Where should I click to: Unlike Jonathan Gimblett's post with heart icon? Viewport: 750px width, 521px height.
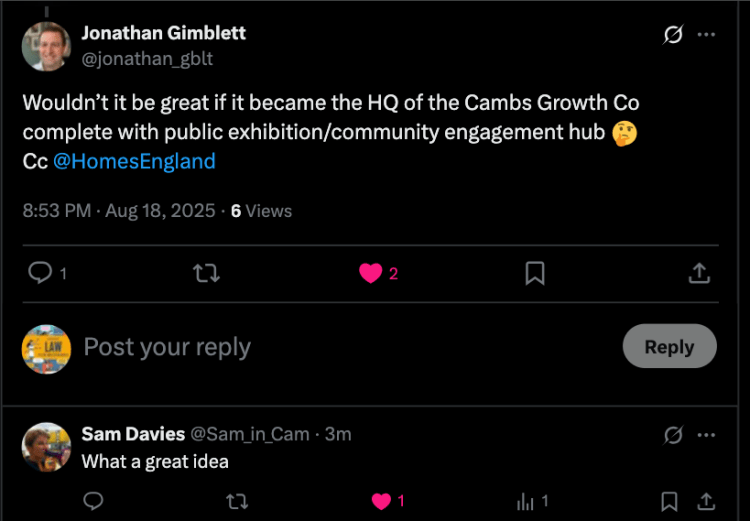(370, 272)
